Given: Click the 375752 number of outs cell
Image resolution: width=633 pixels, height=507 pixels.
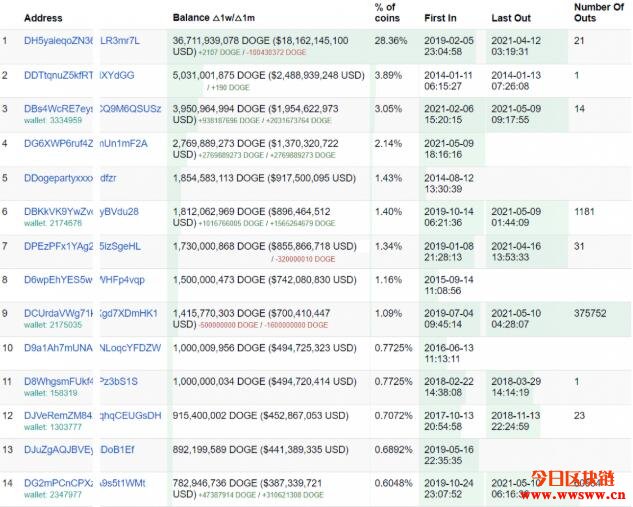Looking at the screenshot, I should [x=590, y=313].
